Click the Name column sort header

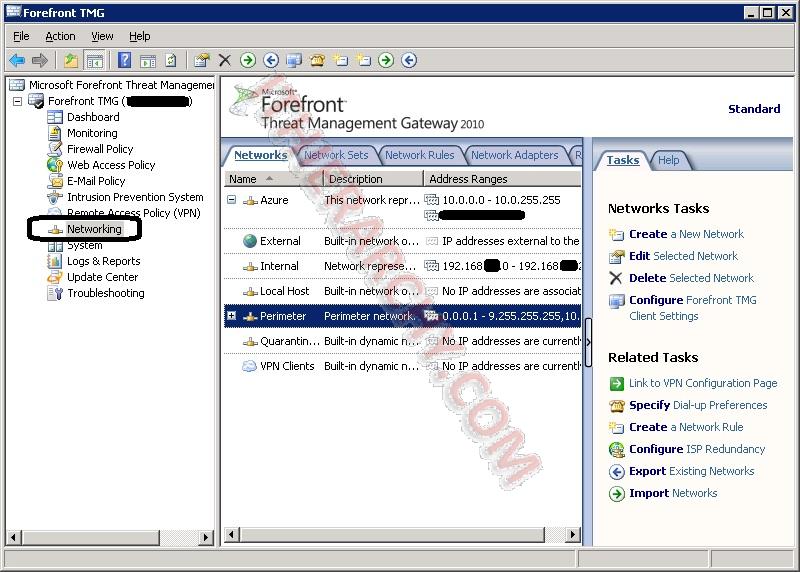273,179
